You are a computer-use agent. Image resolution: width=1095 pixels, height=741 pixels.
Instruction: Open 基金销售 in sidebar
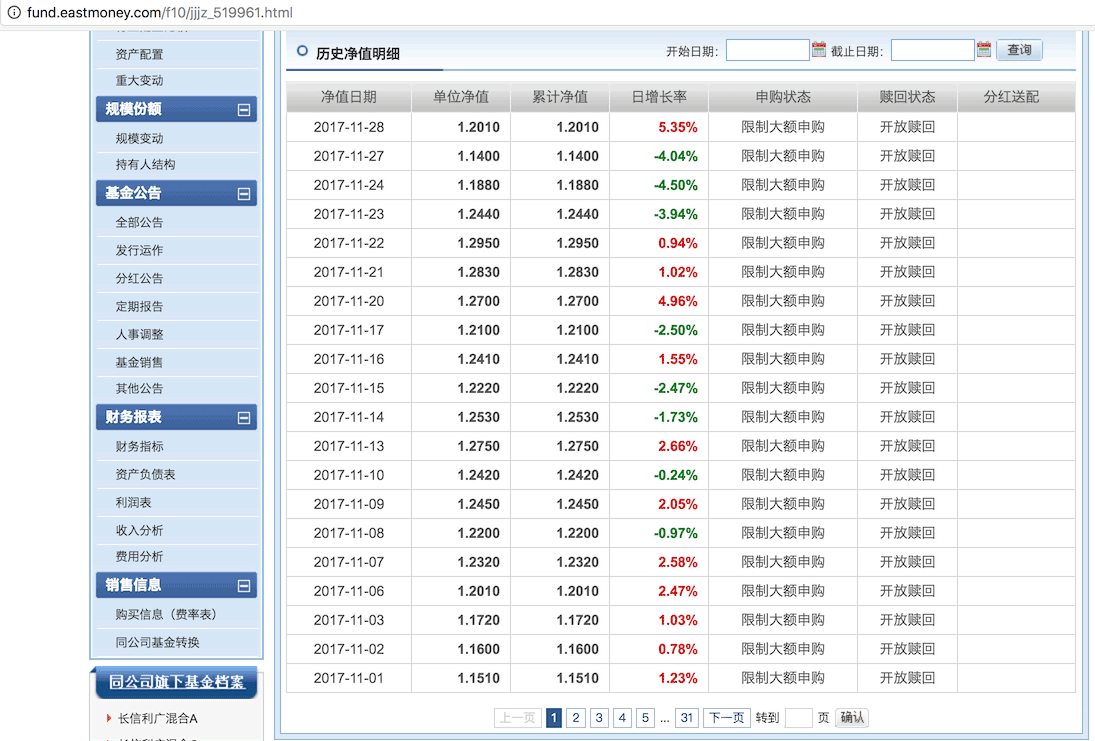pyautogui.click(x=139, y=362)
